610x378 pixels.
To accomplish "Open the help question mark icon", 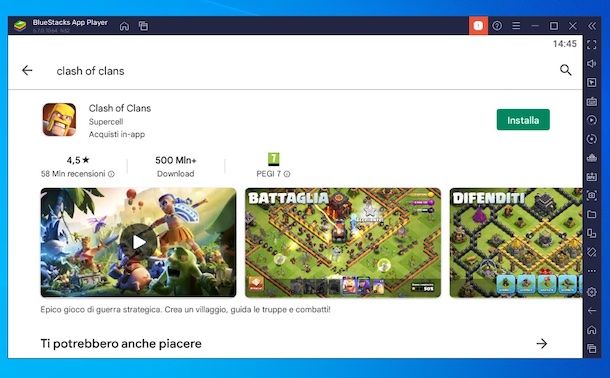I will 497,26.
